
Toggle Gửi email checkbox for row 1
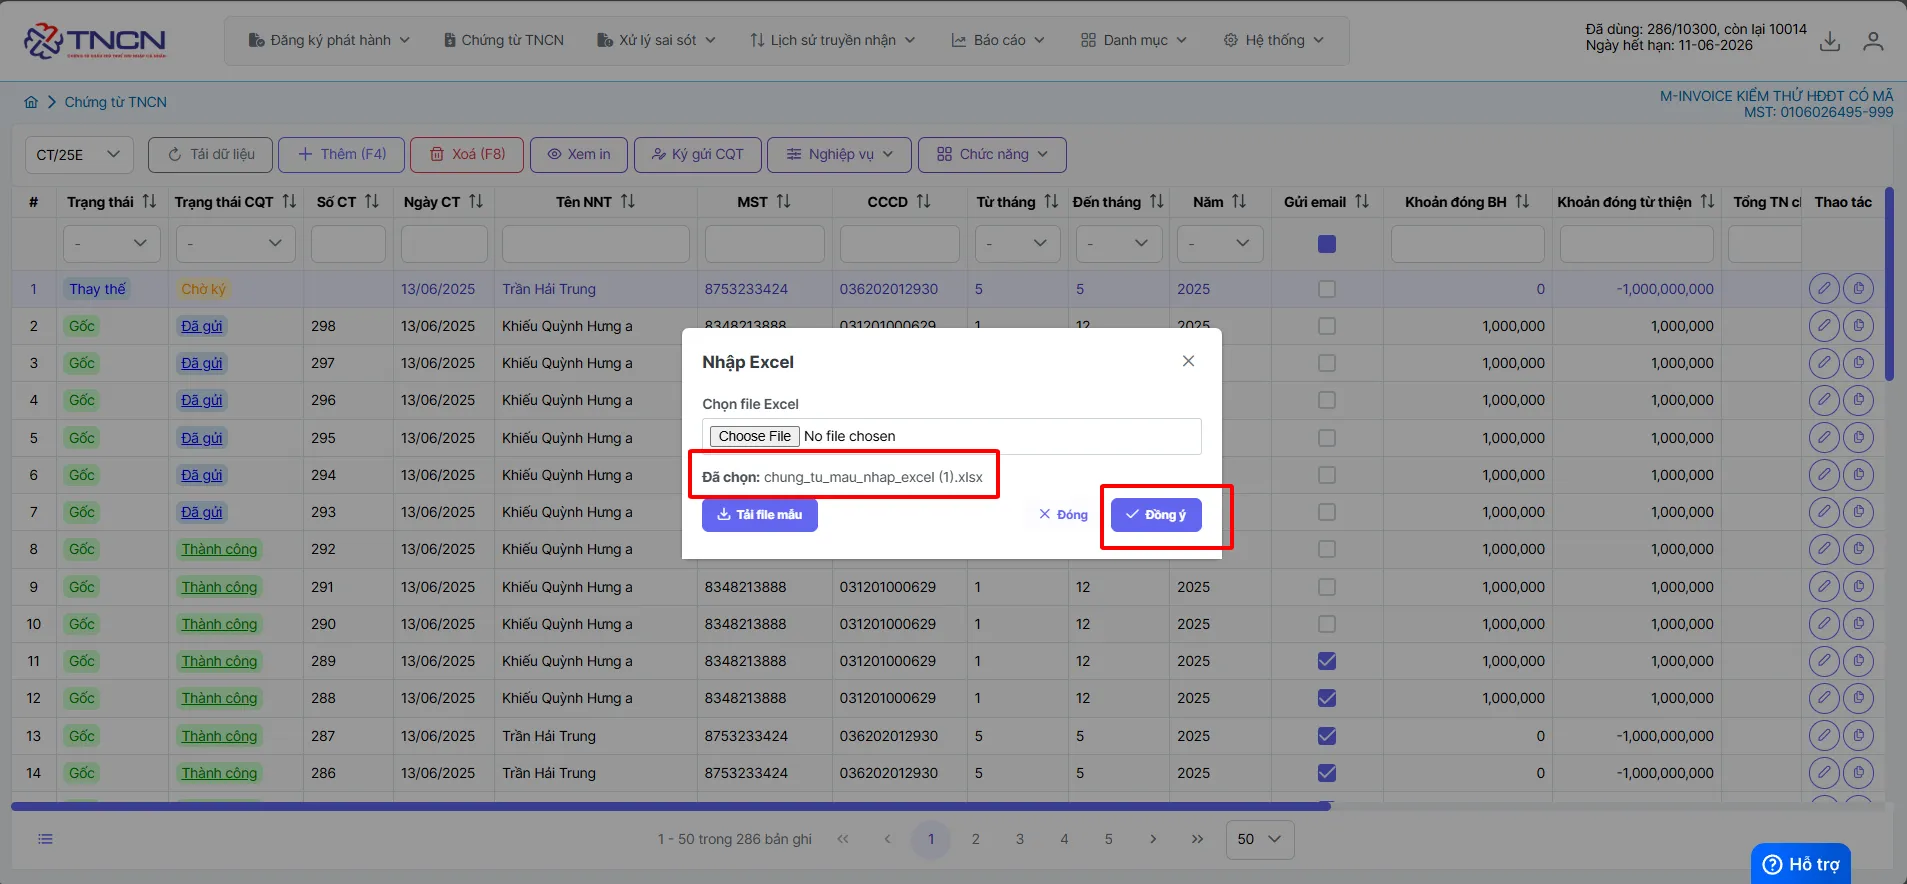pyautogui.click(x=1327, y=289)
